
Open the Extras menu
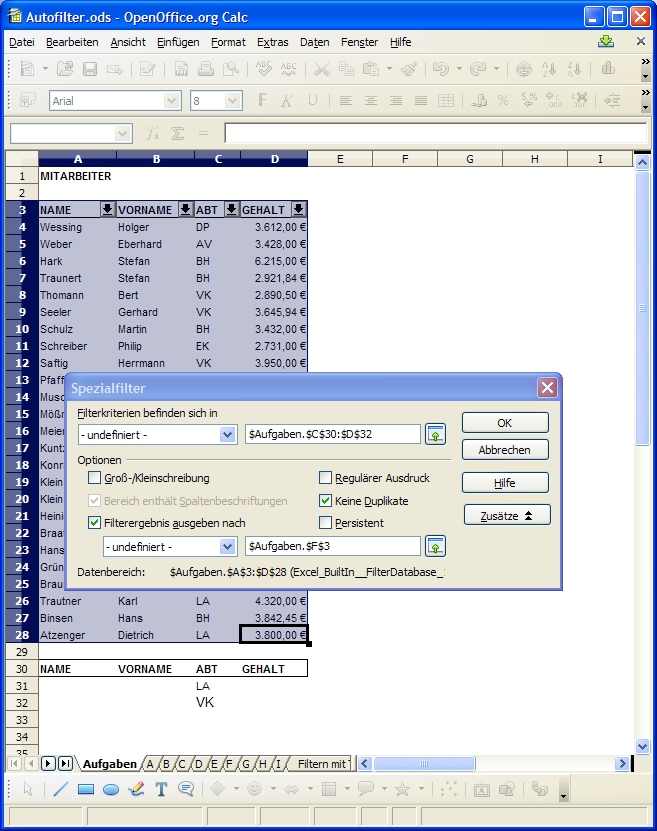pos(272,42)
